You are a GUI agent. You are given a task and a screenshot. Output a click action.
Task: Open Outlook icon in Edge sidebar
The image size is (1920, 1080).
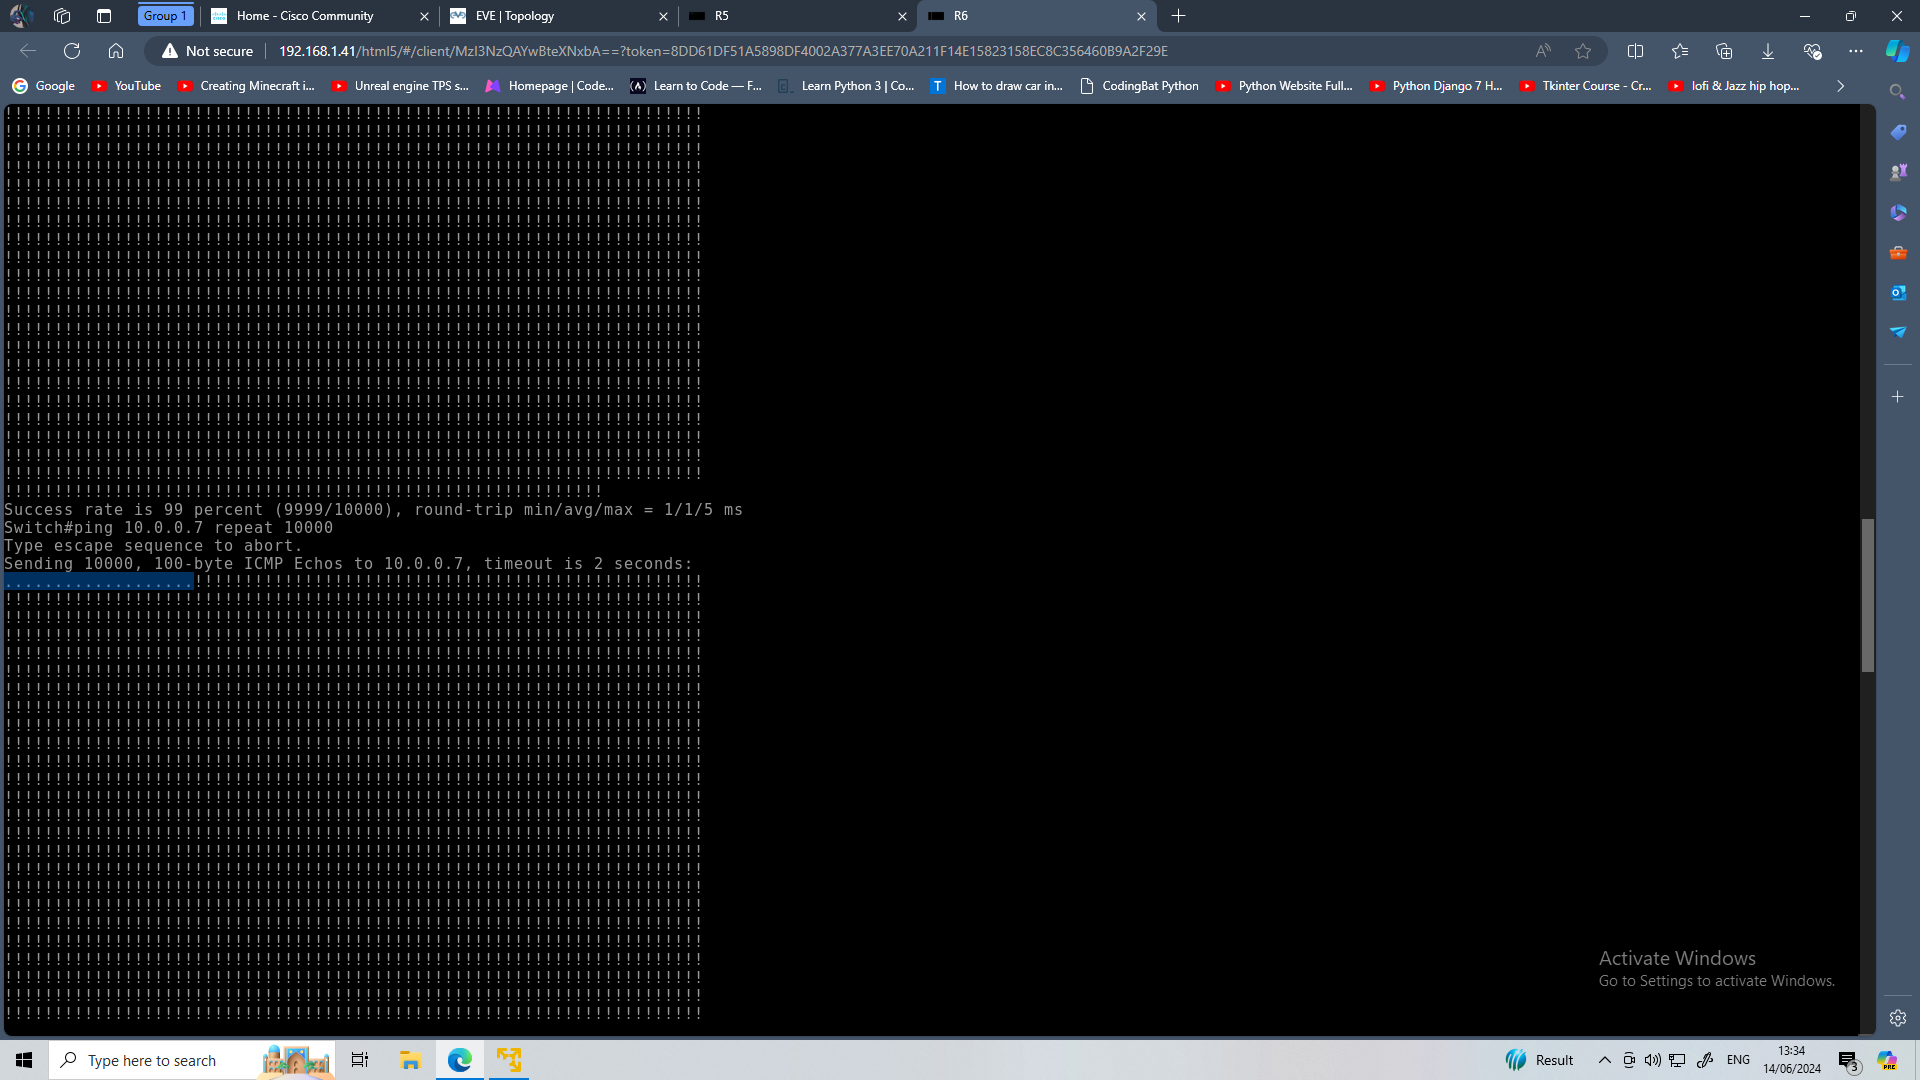coord(1897,292)
